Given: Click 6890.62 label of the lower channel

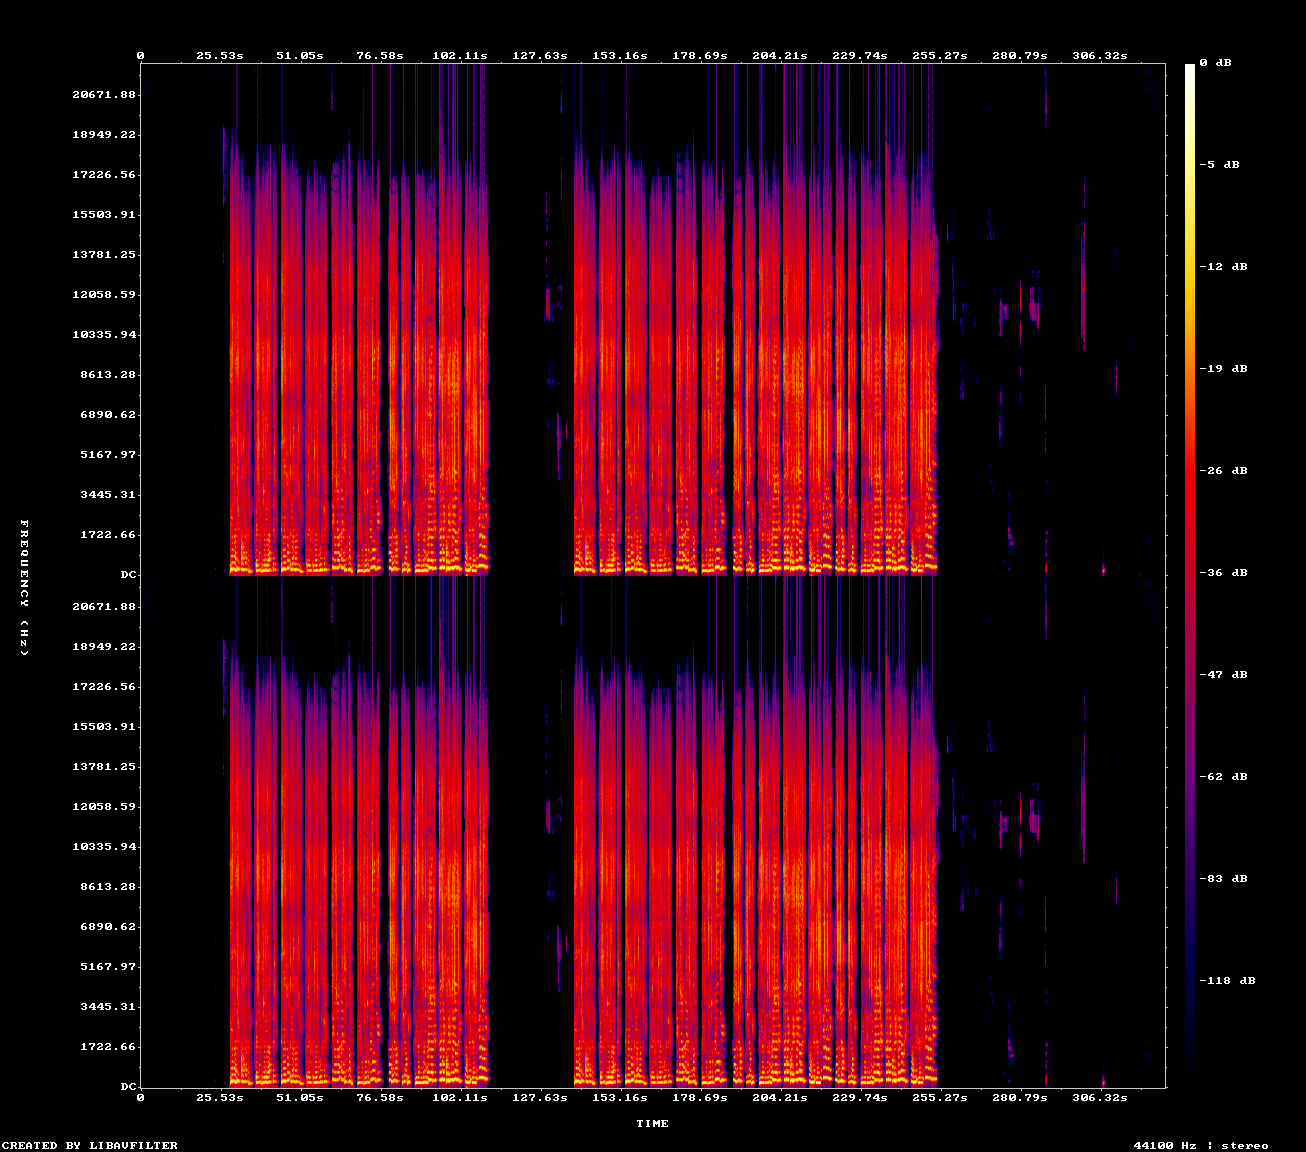Looking at the screenshot, I should coord(108,927).
